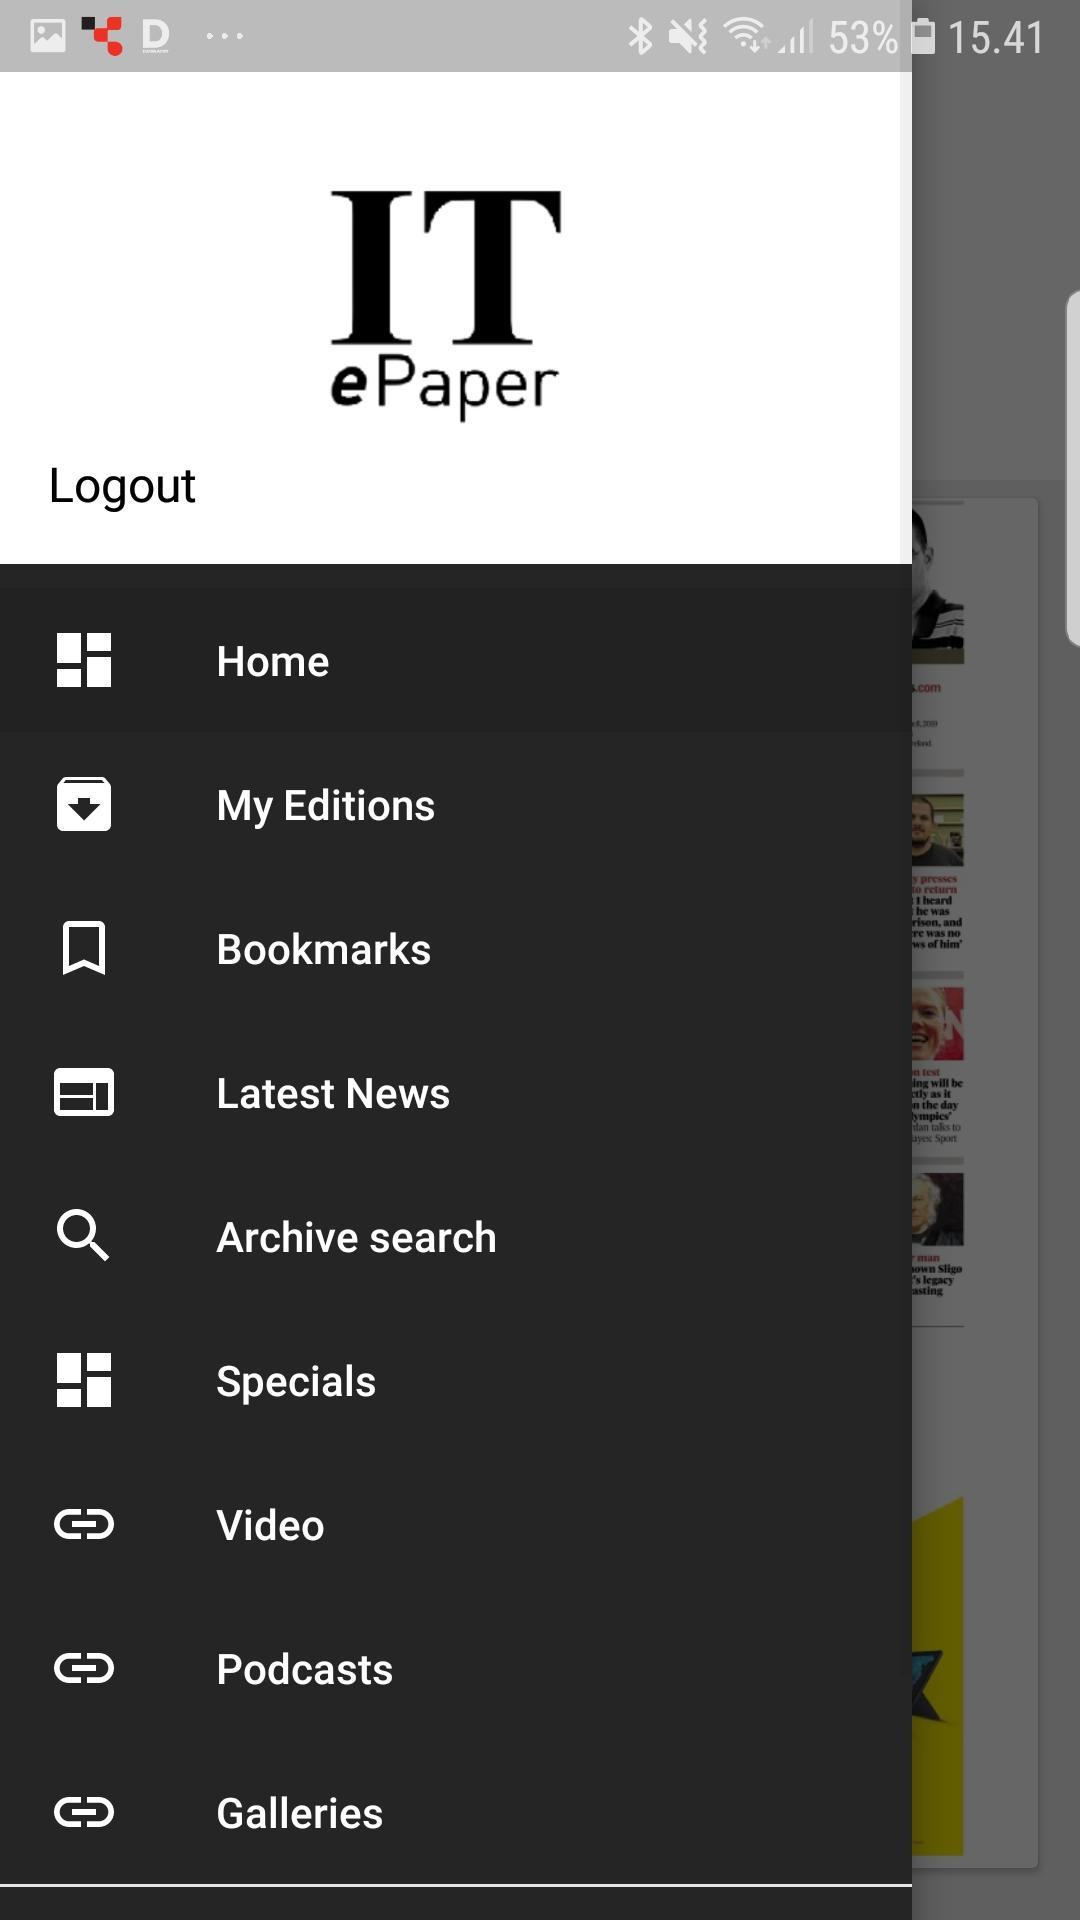1080x1920 pixels.
Task: Tap the IT ePaper logo
Action: point(445,304)
